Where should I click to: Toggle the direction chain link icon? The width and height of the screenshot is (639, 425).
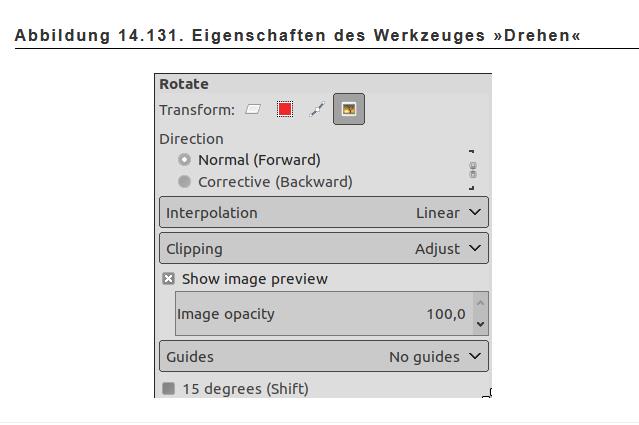tap(472, 170)
